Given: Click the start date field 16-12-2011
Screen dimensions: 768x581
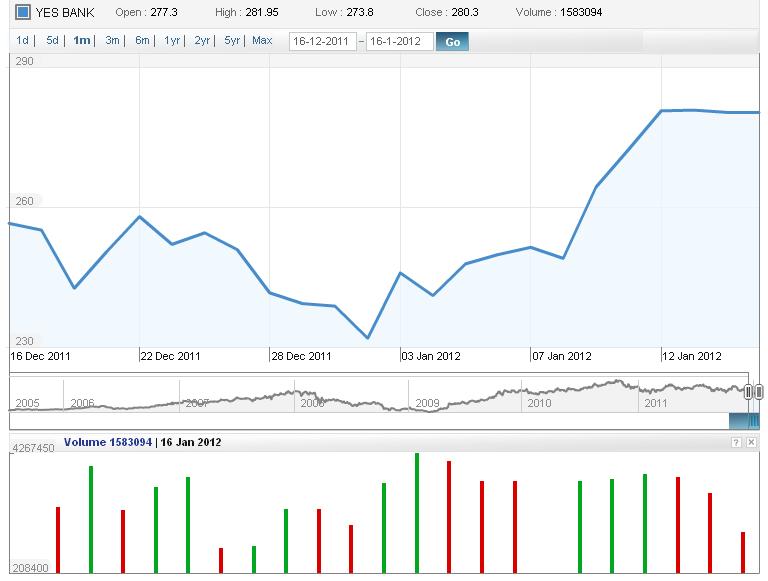Looking at the screenshot, I should pos(322,42).
